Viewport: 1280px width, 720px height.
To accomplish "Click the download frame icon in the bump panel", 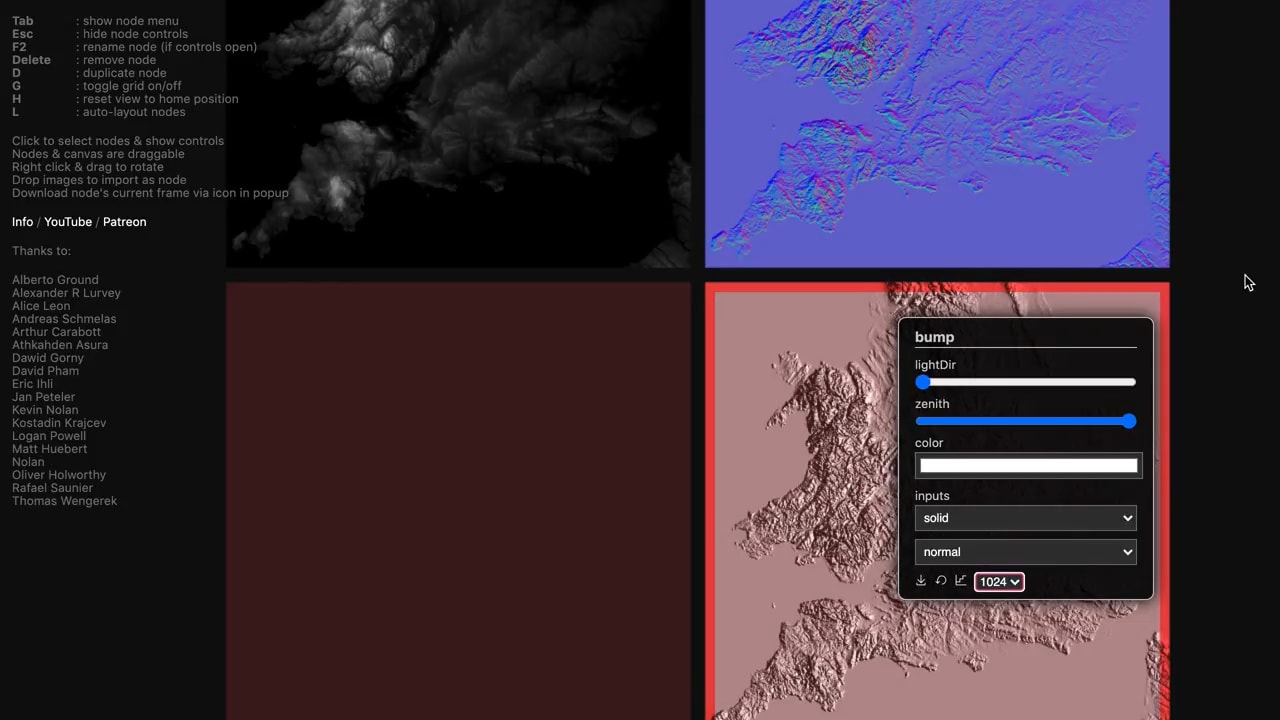I will 920,580.
